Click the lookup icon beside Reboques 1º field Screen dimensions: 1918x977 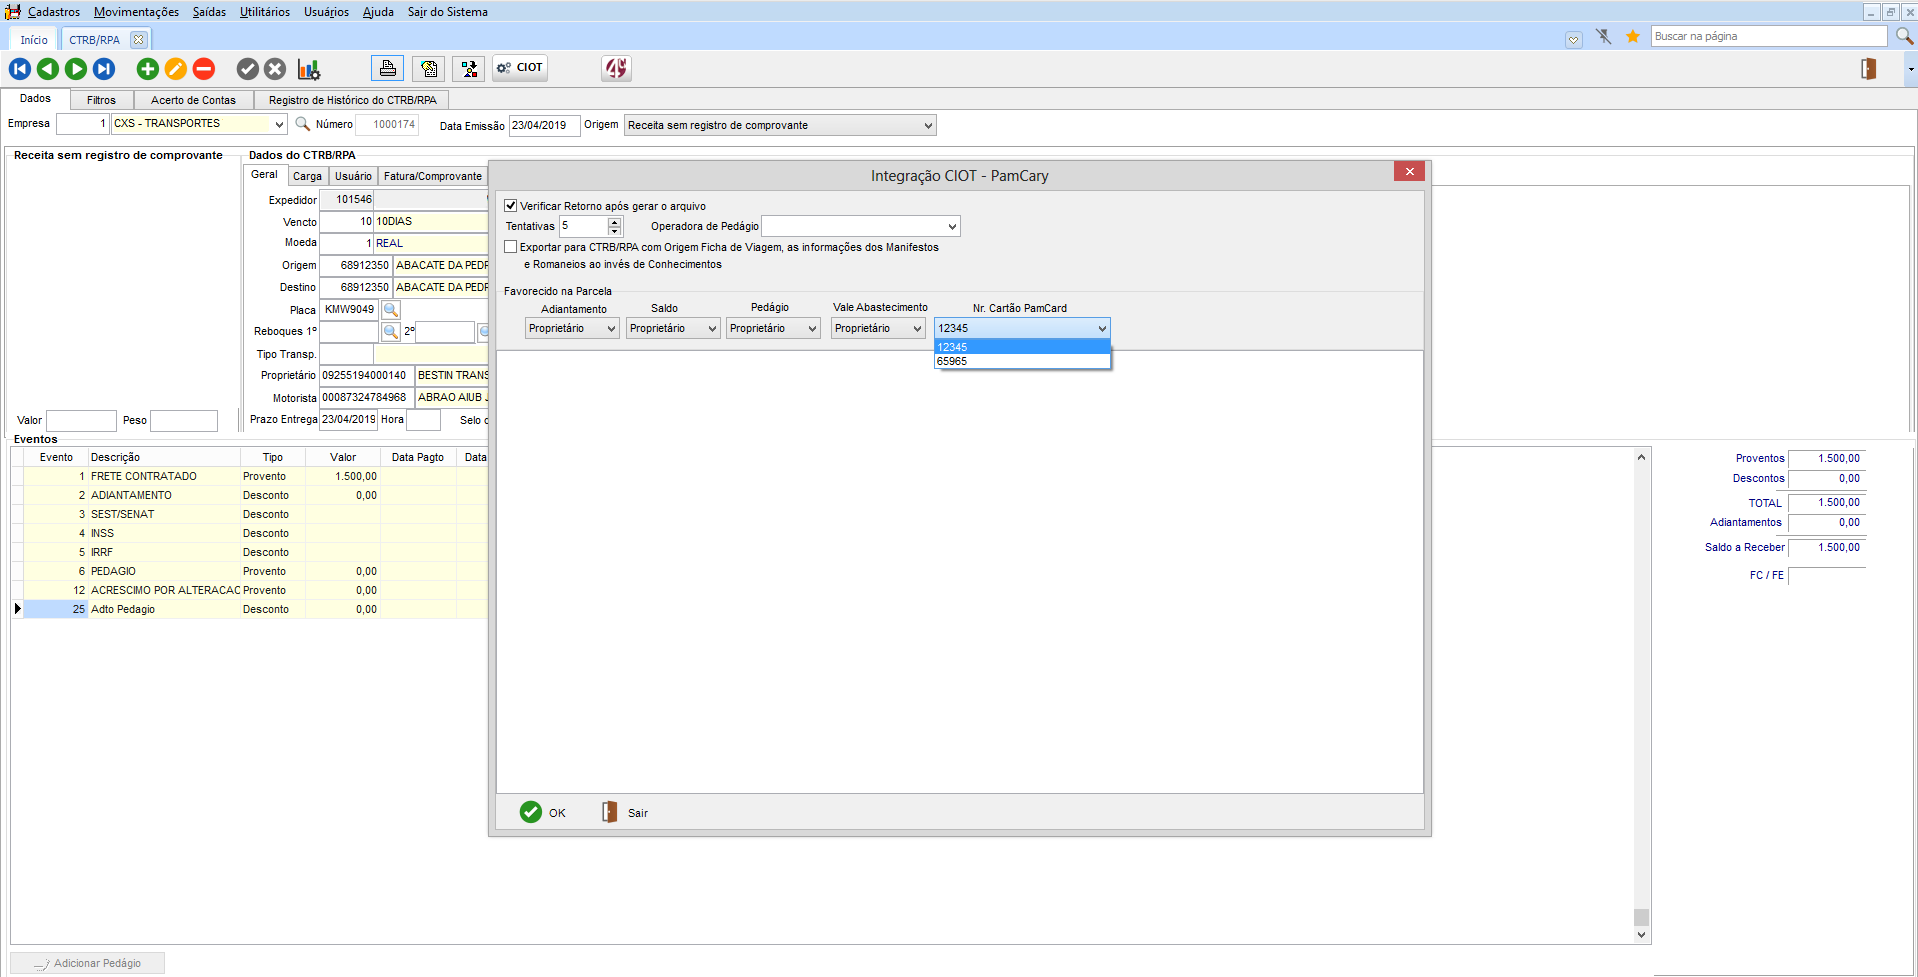point(391,332)
